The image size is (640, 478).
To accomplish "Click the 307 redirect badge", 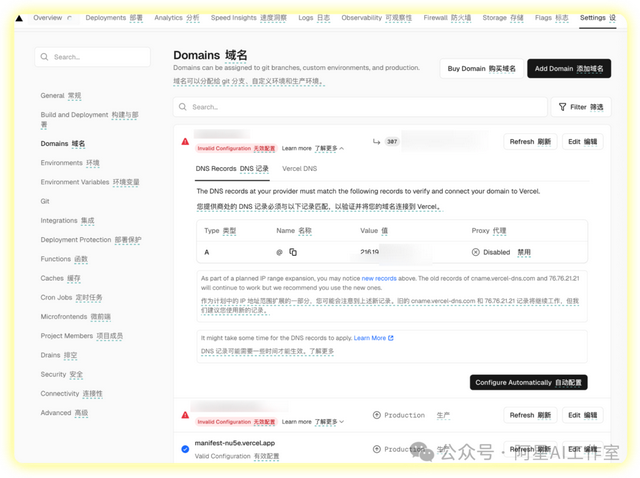I will (x=392, y=142).
